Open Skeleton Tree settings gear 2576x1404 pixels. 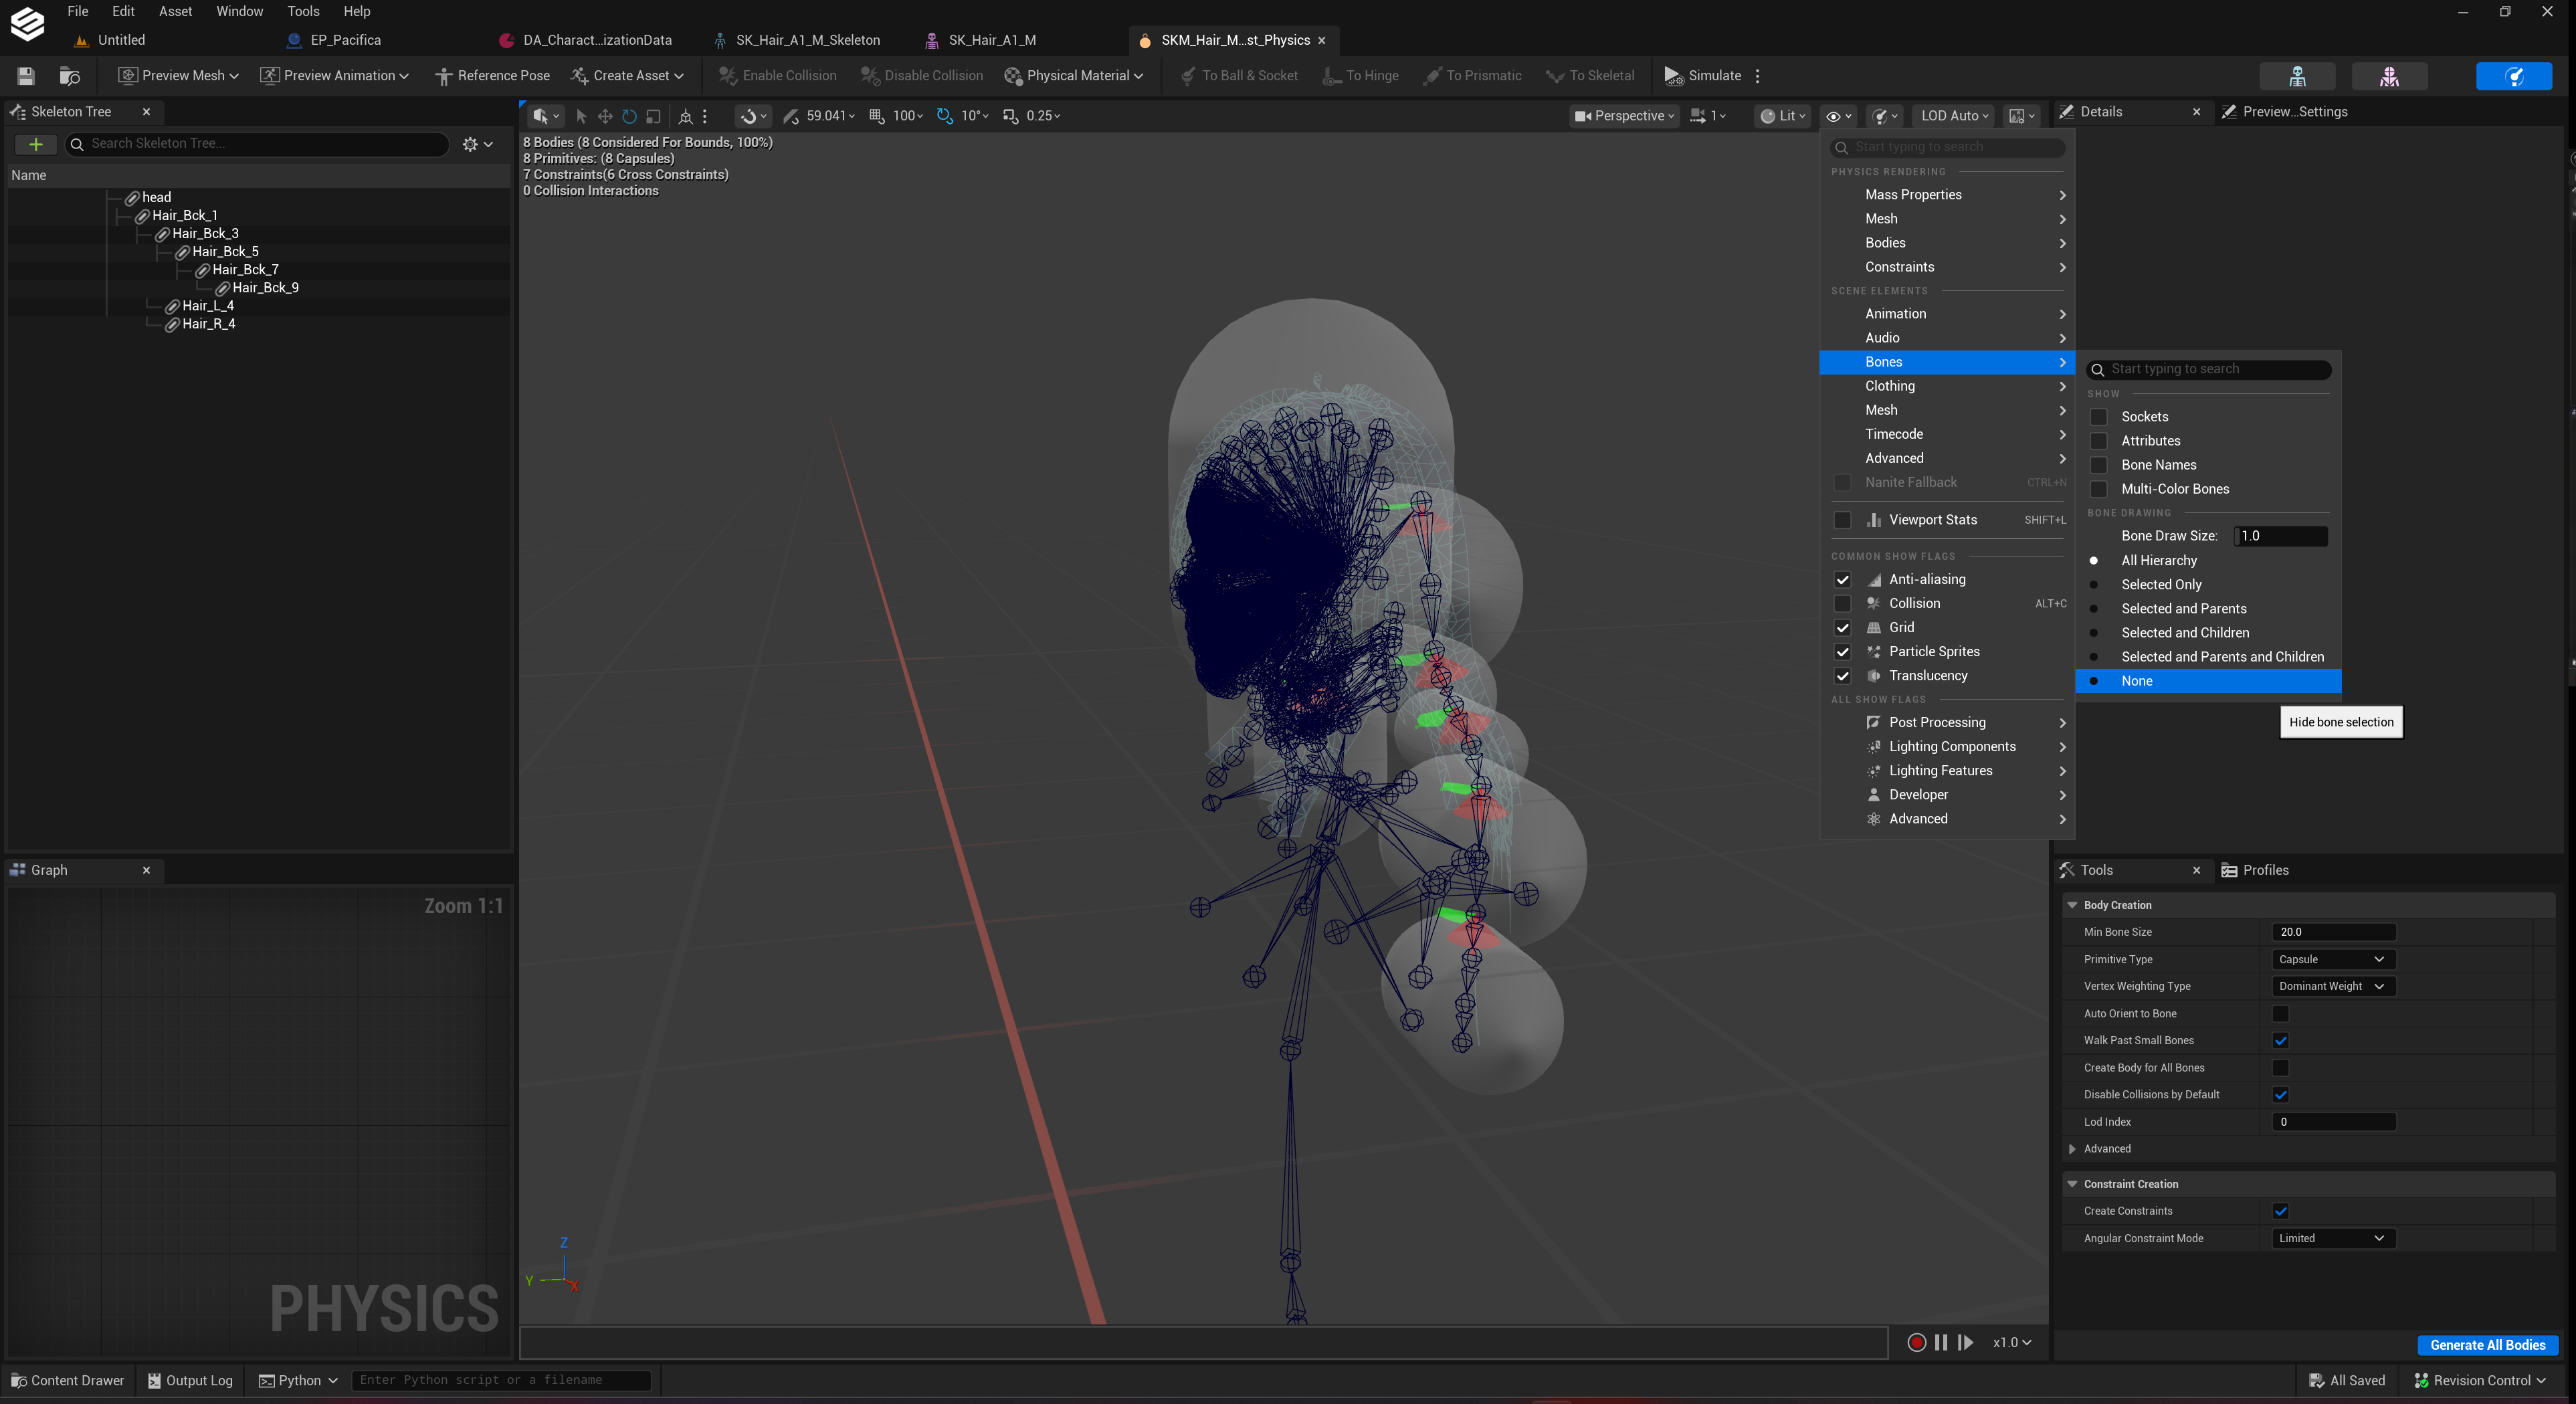pos(478,144)
